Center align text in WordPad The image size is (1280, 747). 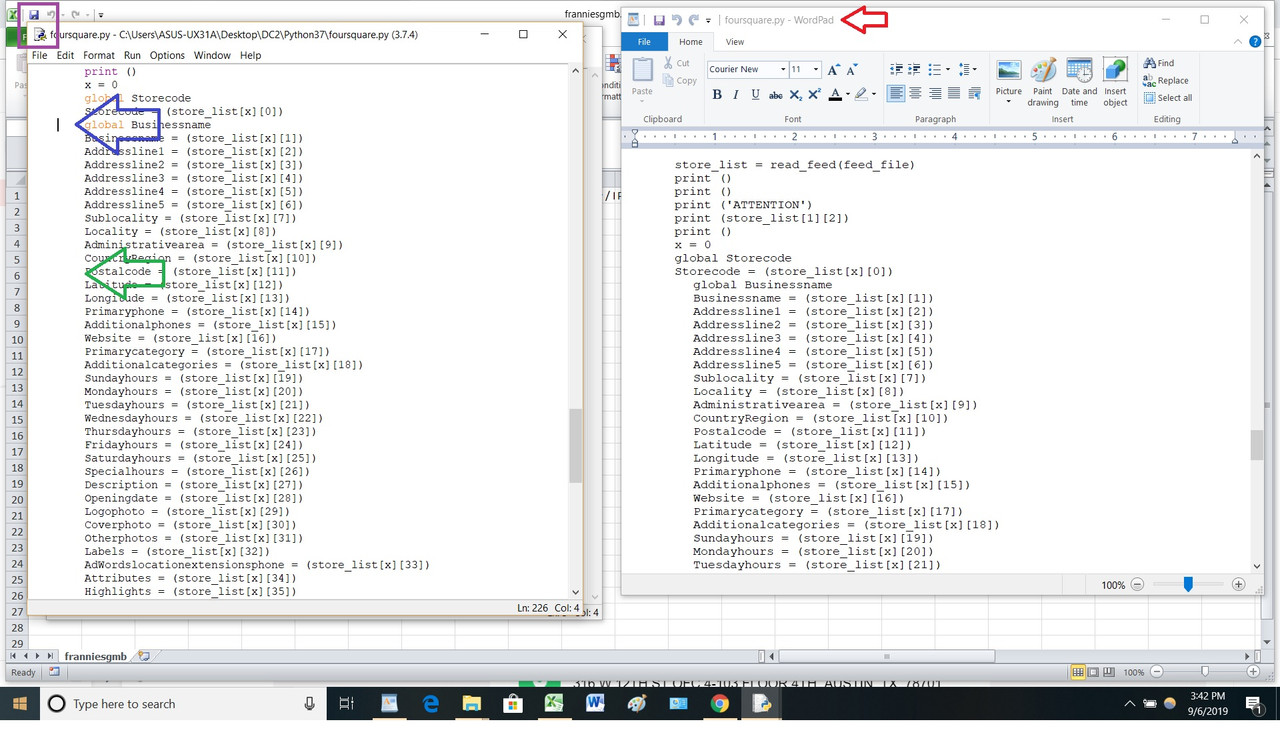(x=916, y=94)
